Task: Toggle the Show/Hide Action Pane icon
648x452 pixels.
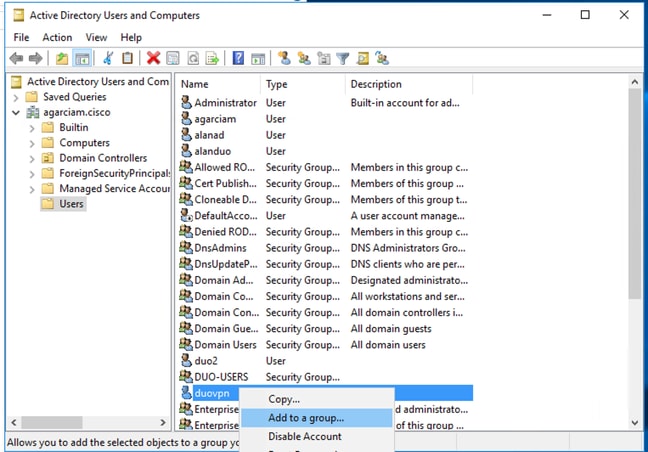Action: click(x=258, y=58)
